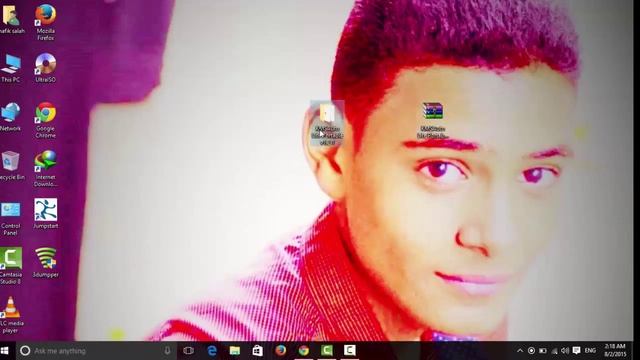
Task: Open the UltraISO desktop shortcut
Action: [x=45, y=68]
